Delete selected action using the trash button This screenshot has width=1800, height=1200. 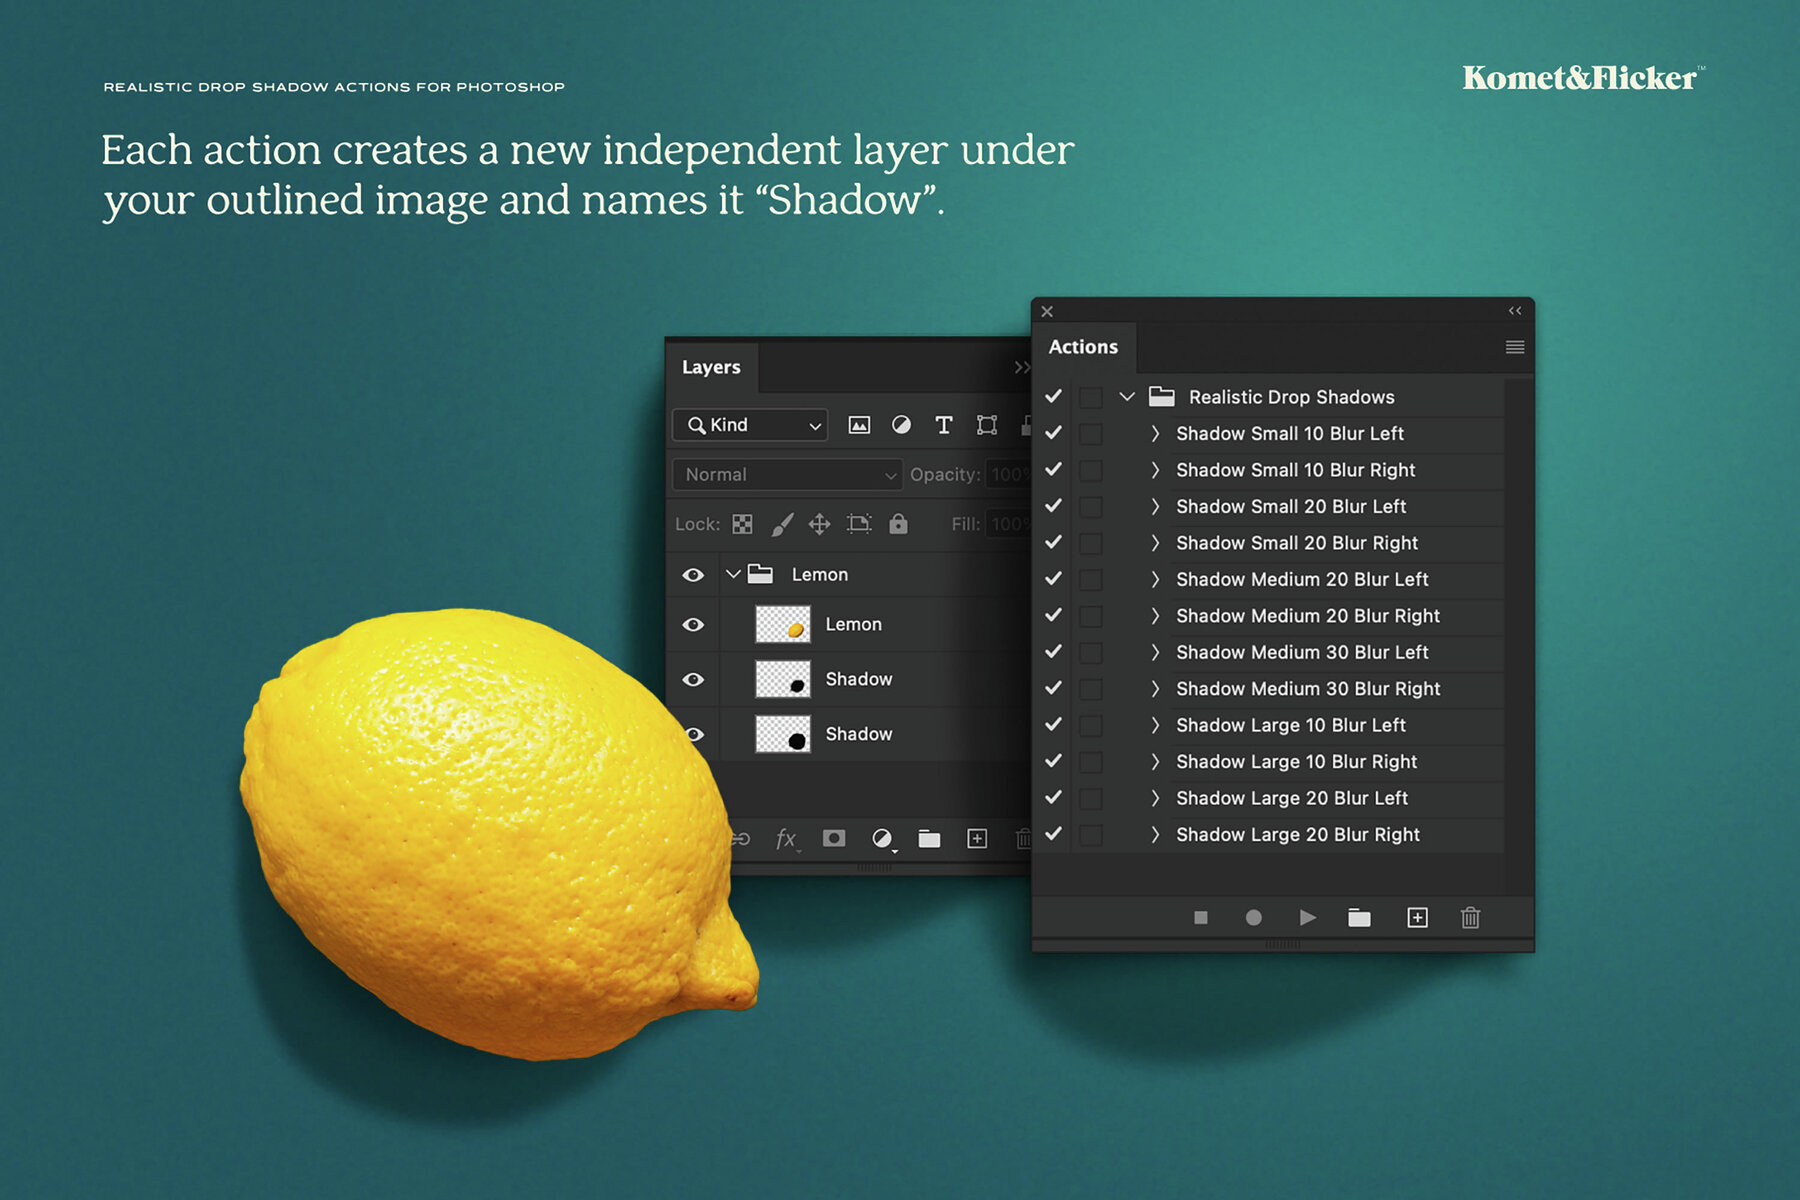(1469, 917)
